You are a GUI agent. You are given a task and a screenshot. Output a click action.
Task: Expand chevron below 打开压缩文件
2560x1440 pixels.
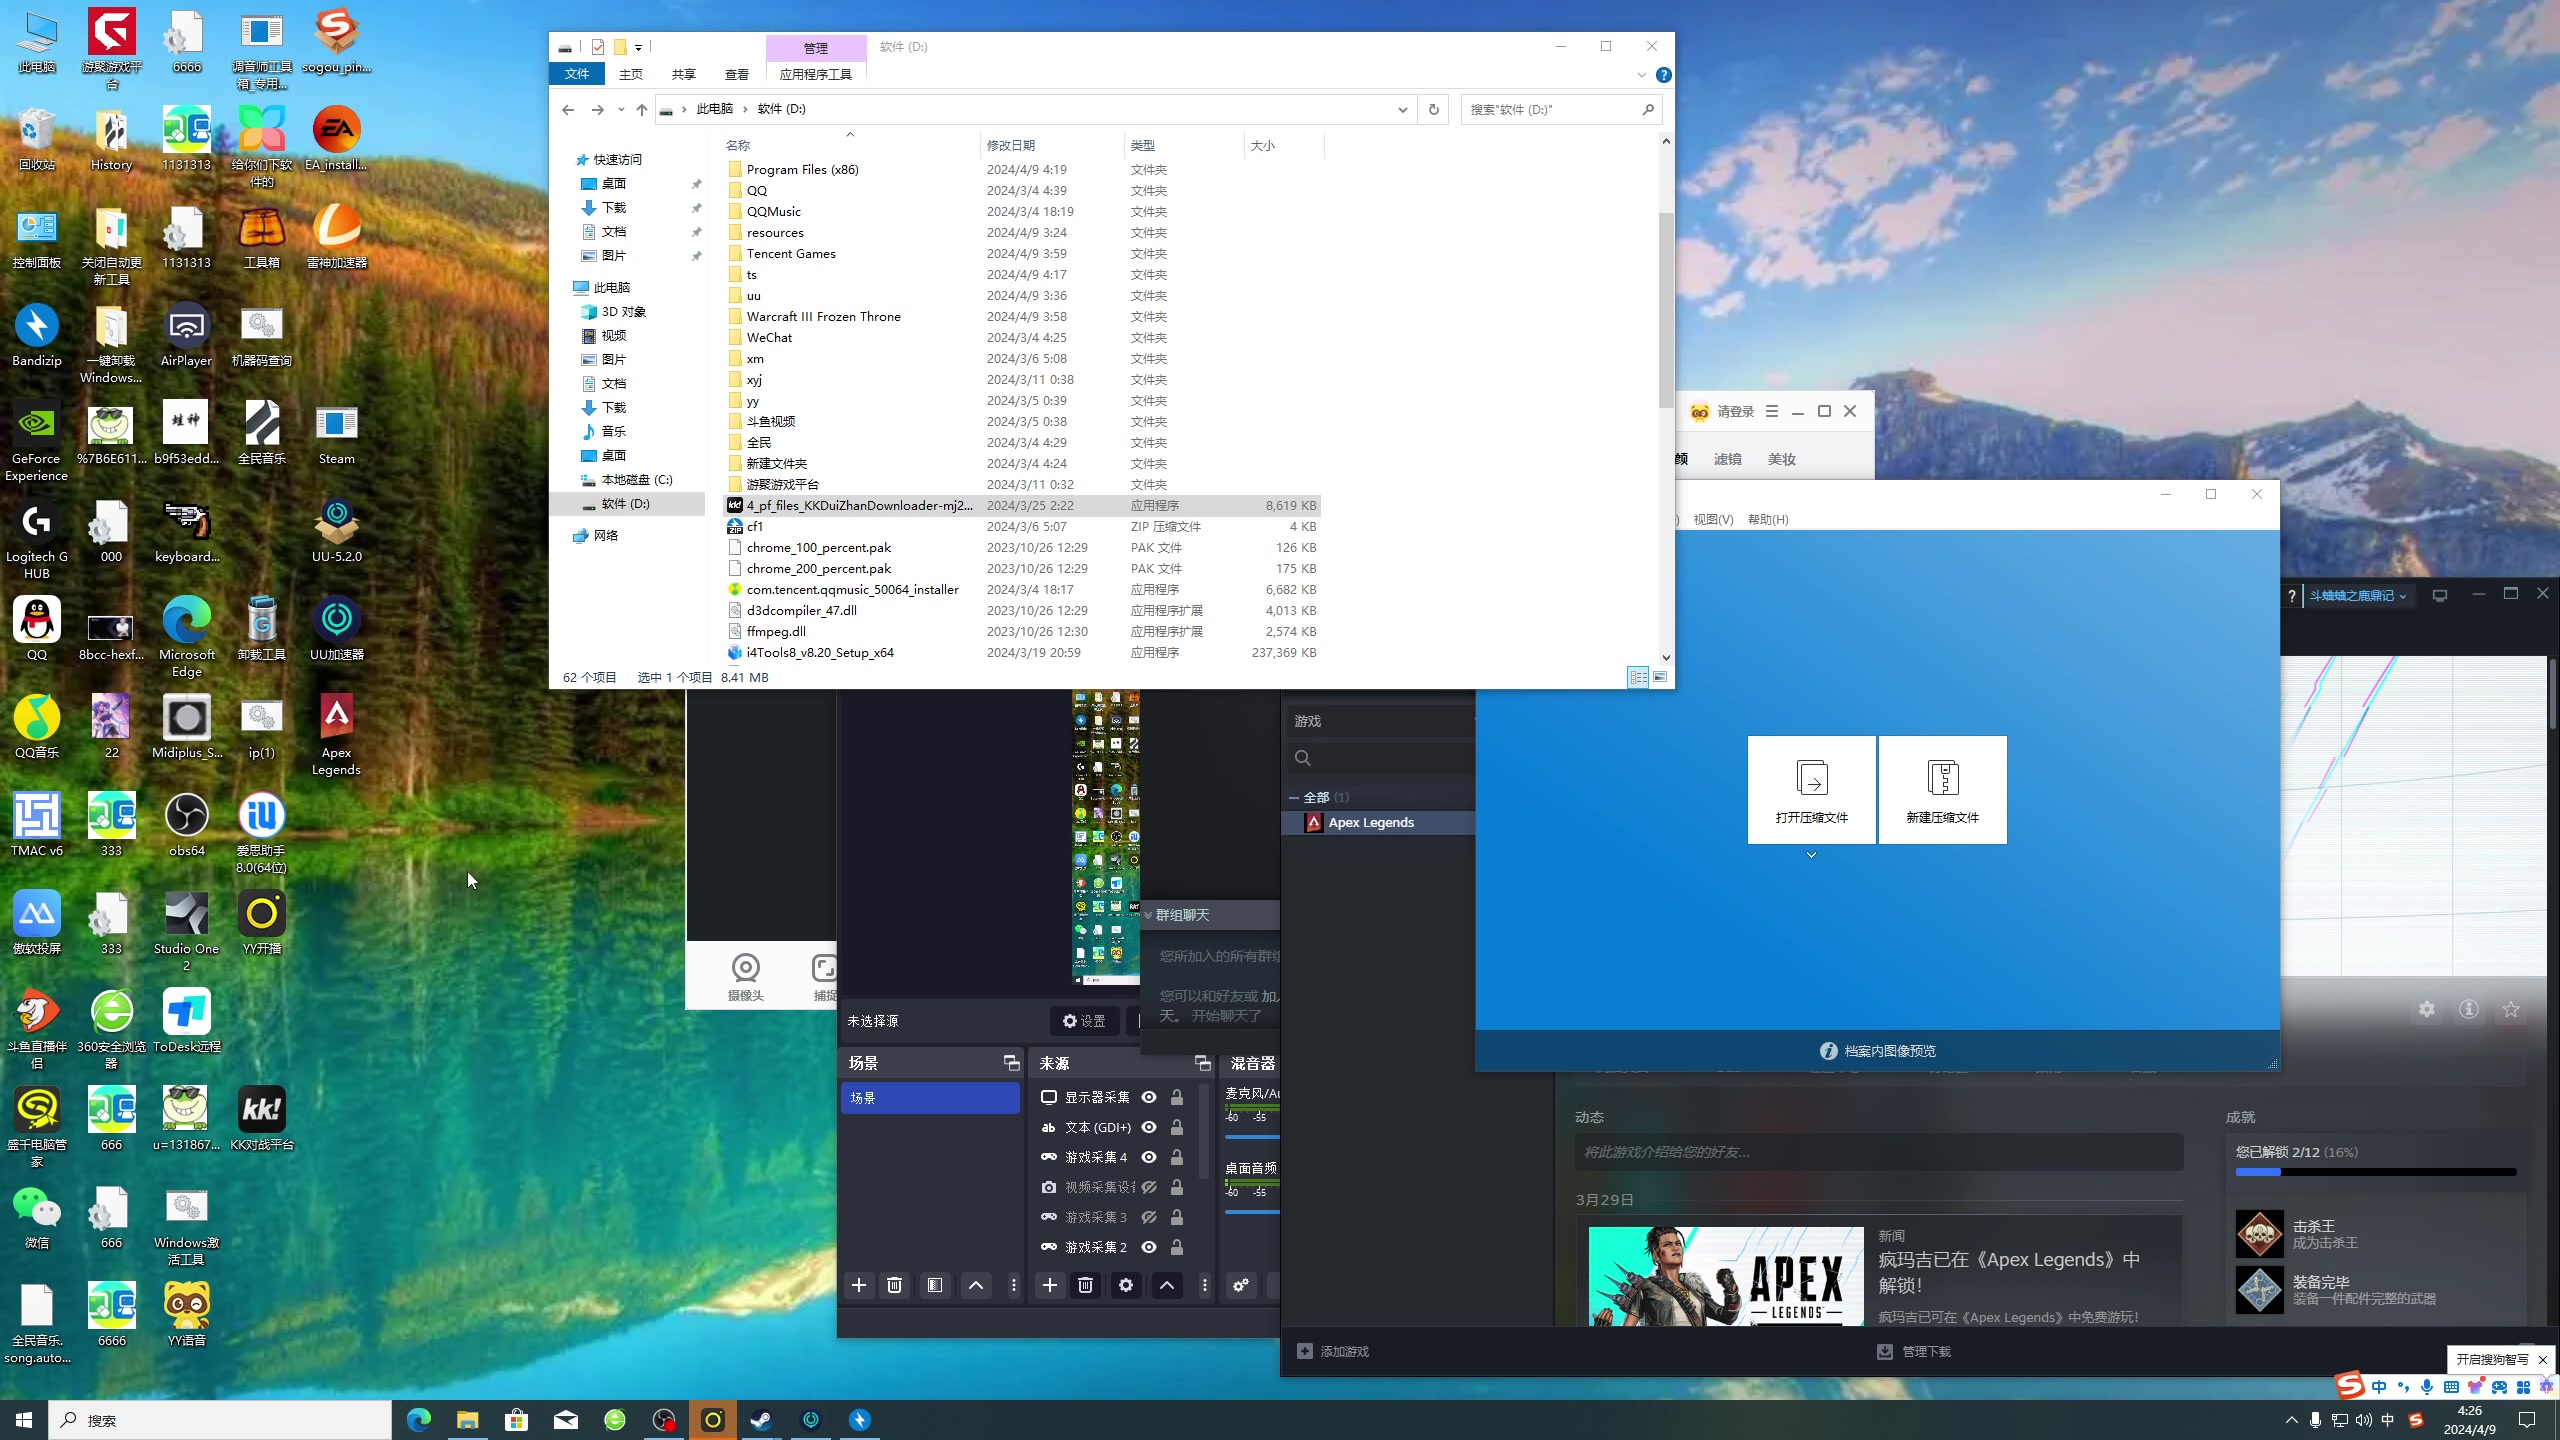tap(1811, 855)
